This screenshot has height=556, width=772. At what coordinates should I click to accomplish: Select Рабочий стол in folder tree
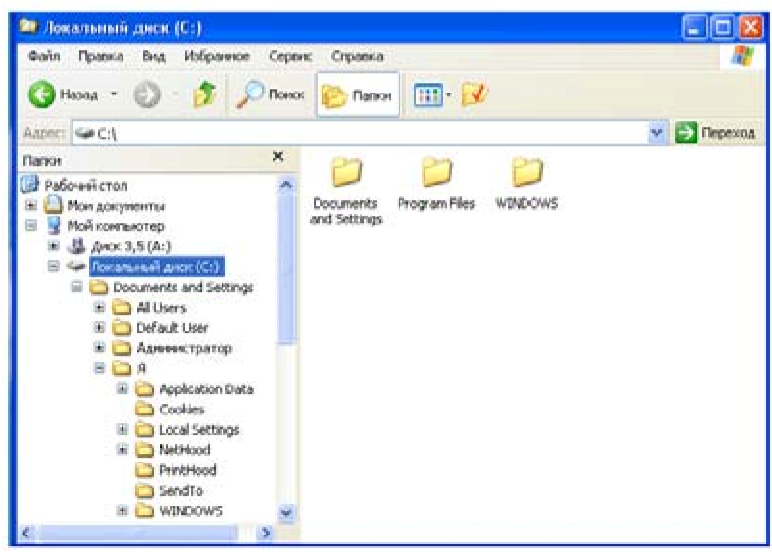pos(86,186)
